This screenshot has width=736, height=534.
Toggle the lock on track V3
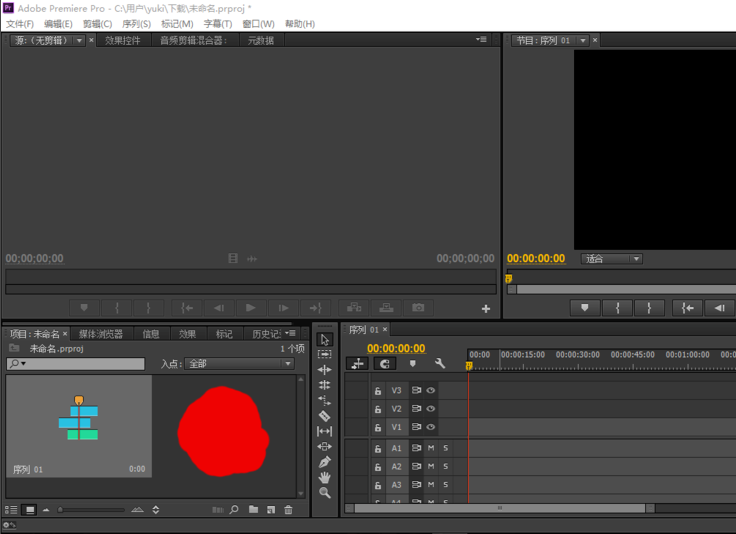(x=378, y=391)
